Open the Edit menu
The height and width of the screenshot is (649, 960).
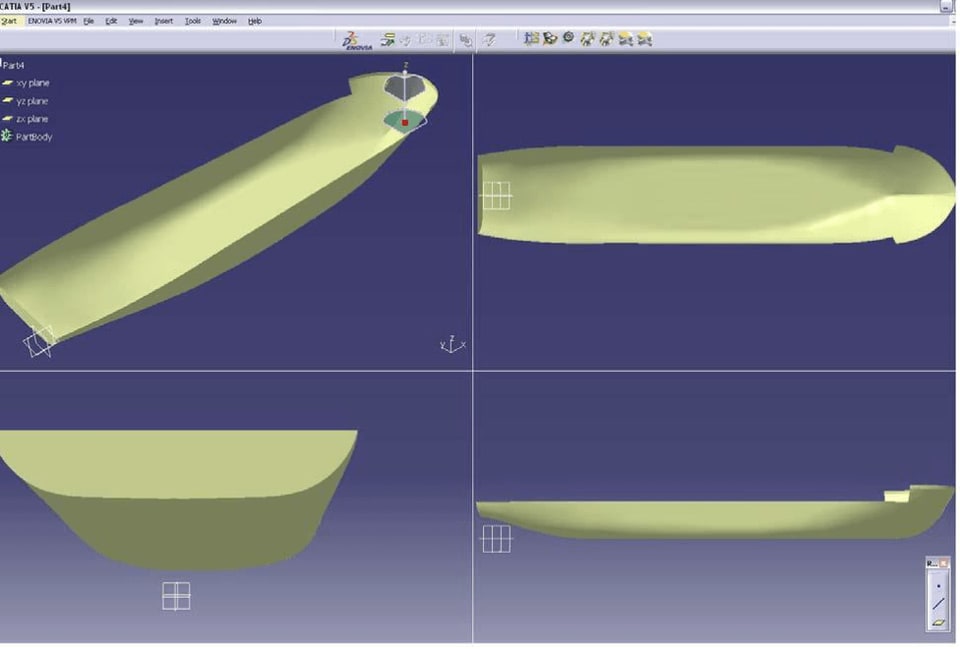click(111, 21)
